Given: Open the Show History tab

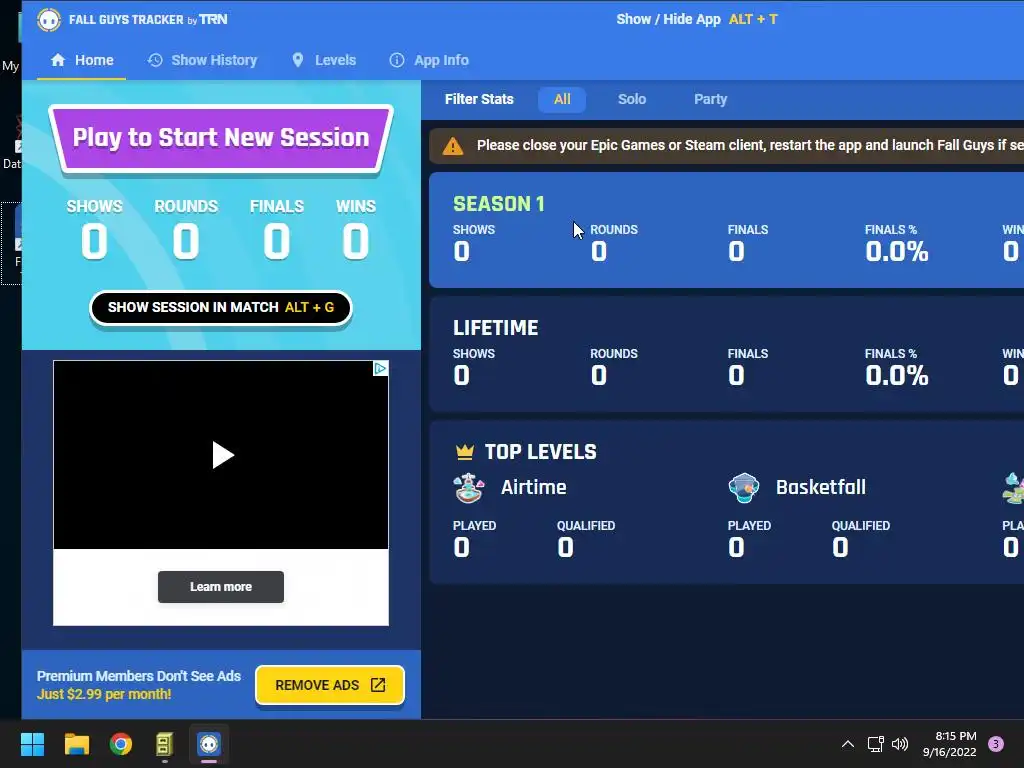Looking at the screenshot, I should coord(202,60).
